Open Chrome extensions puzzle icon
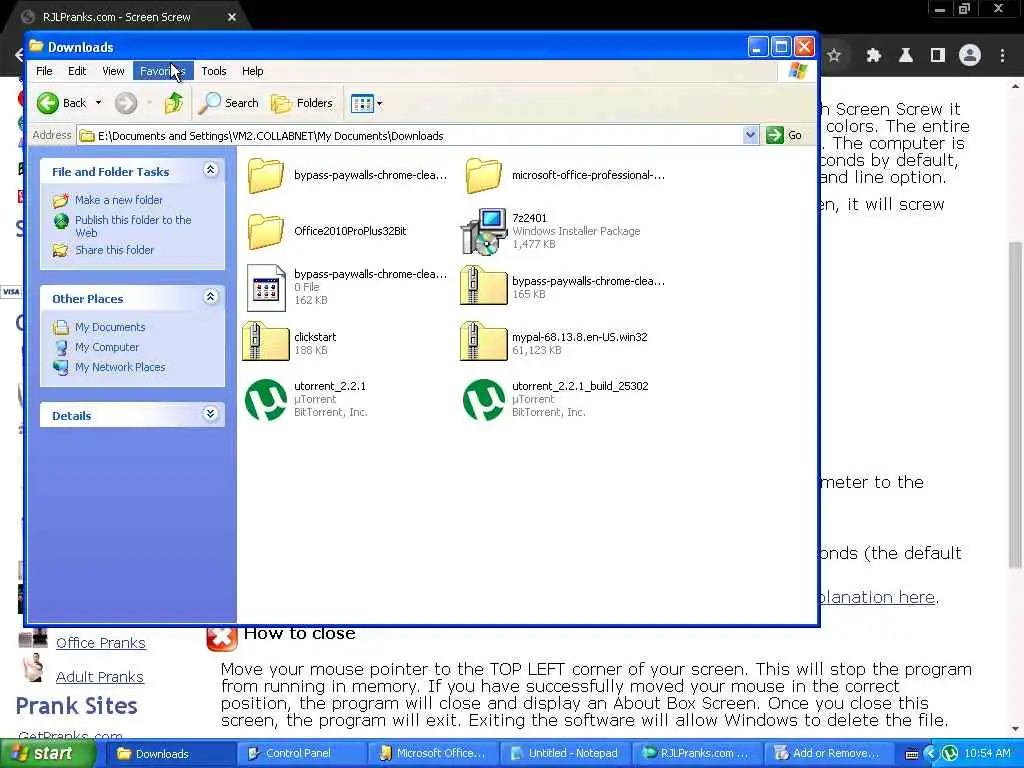This screenshot has height=768, width=1024. pos(874,56)
